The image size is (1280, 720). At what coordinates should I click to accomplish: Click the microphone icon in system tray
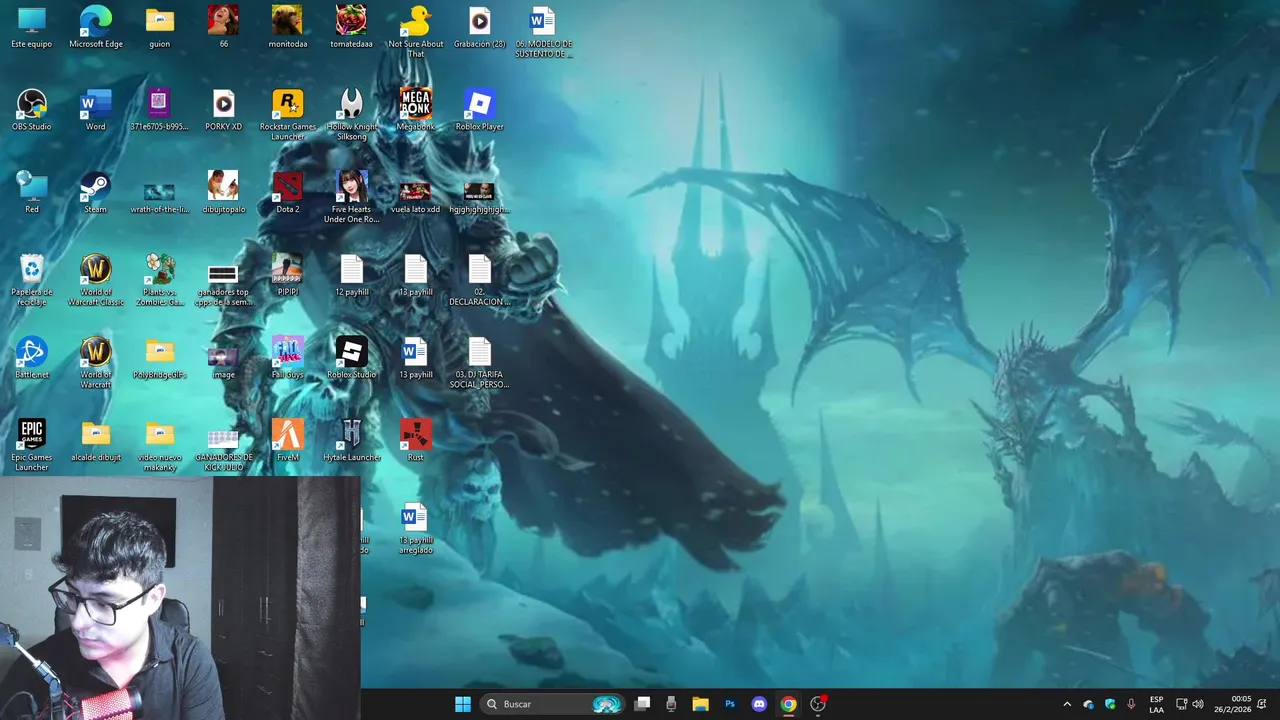click(1131, 704)
